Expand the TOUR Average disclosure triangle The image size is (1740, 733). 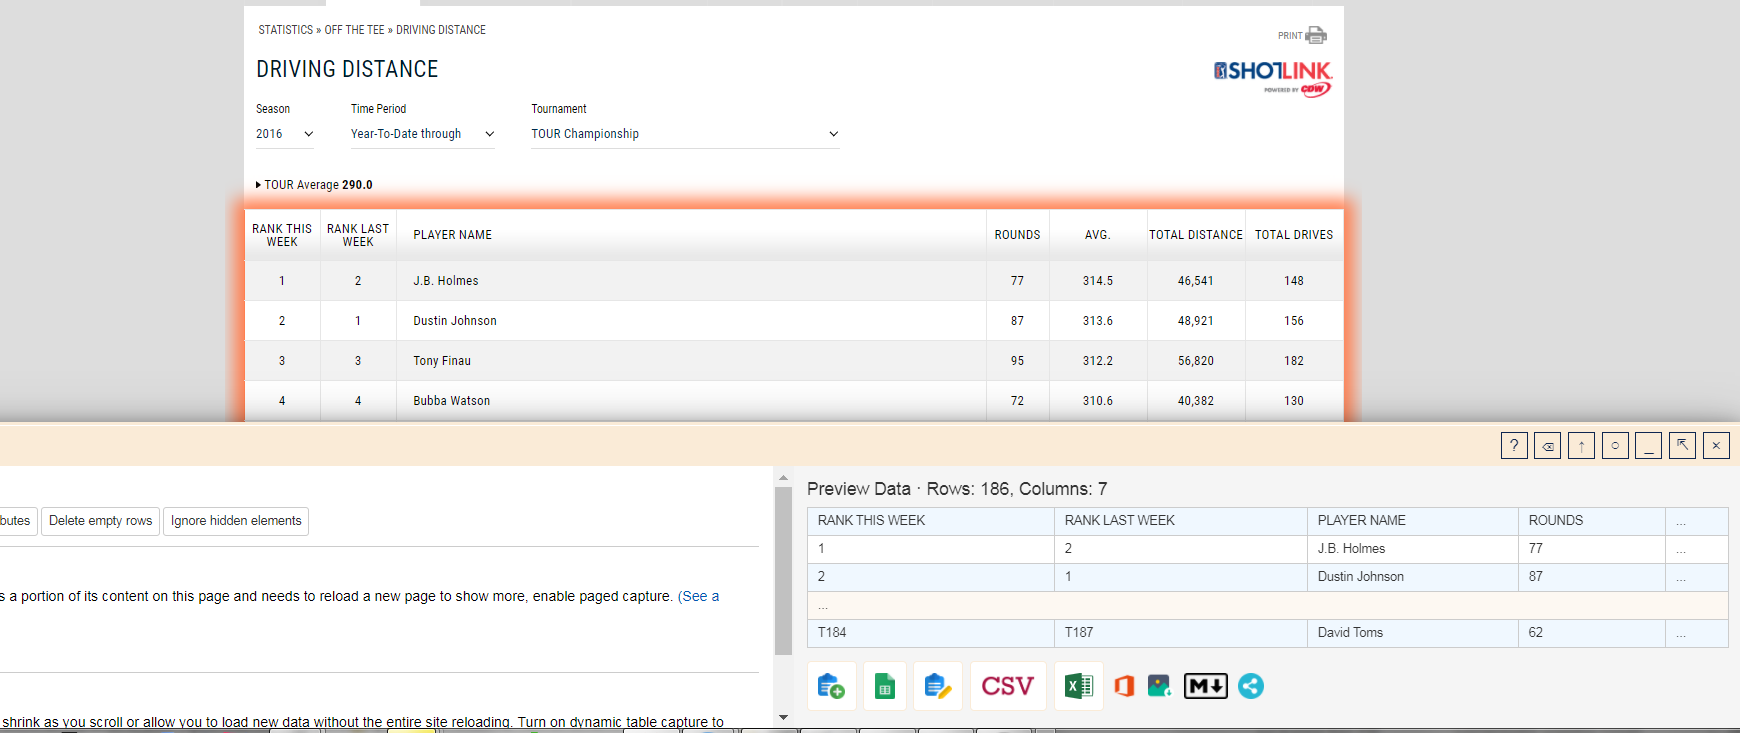coord(258,185)
